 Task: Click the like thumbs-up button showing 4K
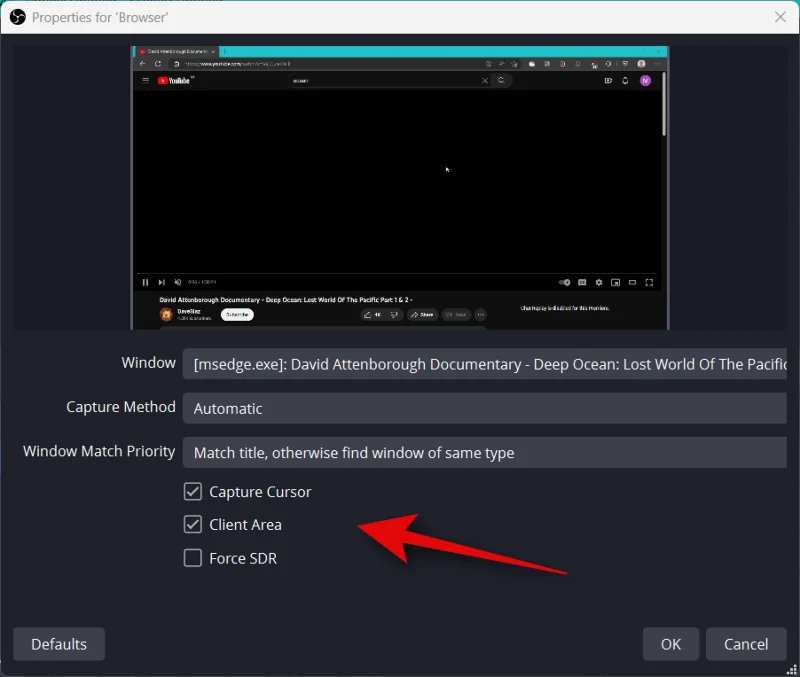[x=373, y=315]
